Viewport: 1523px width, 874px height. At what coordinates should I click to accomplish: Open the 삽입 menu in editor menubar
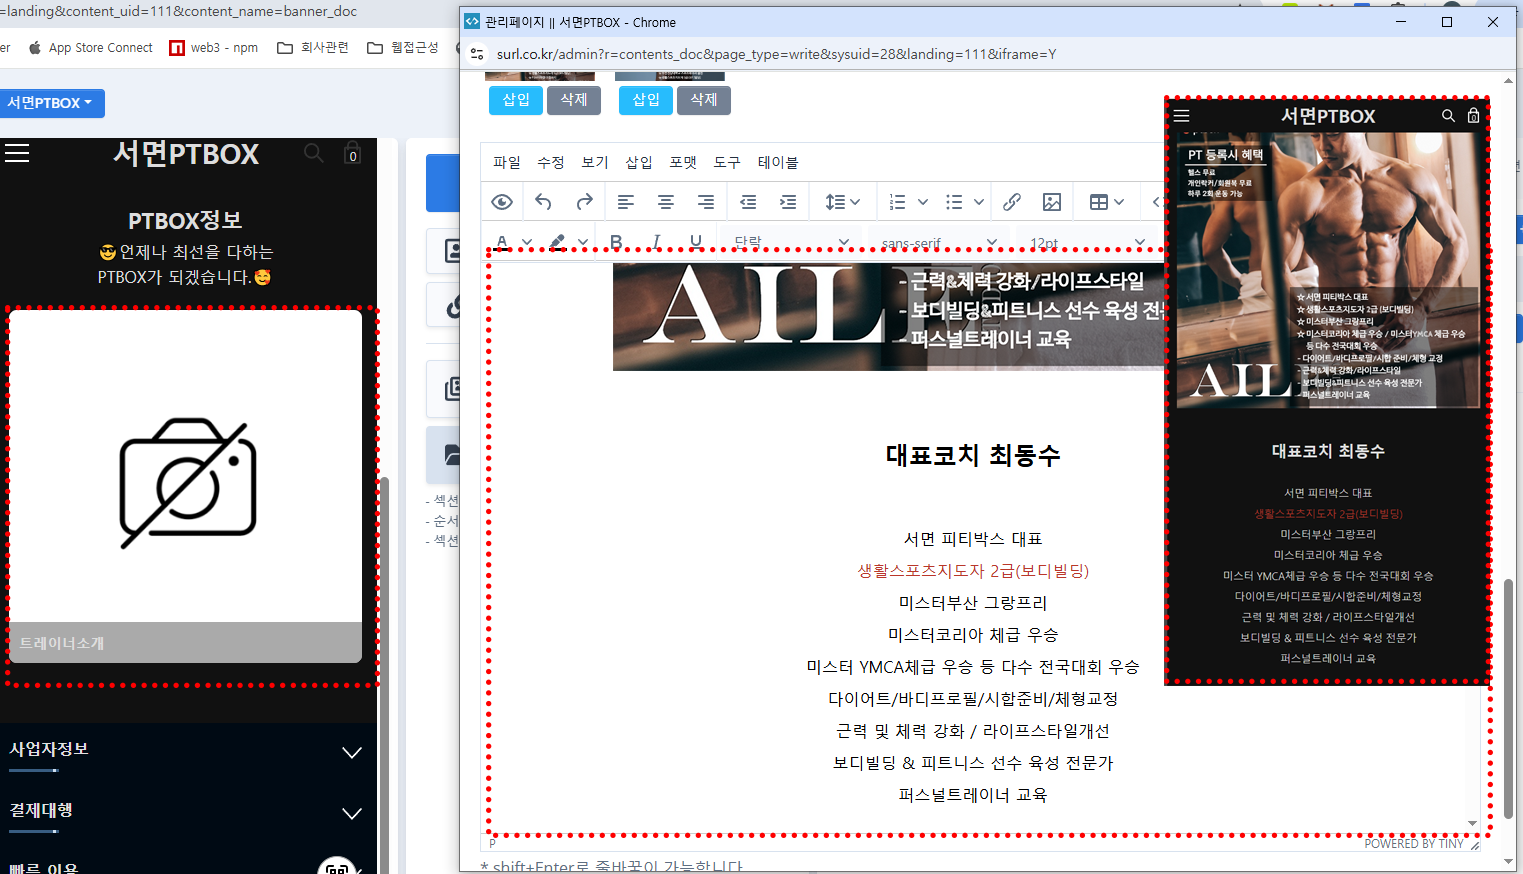tap(639, 162)
